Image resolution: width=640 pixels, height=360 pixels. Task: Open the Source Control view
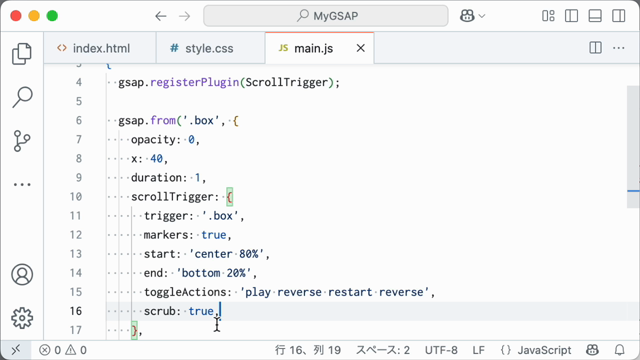(x=22, y=141)
